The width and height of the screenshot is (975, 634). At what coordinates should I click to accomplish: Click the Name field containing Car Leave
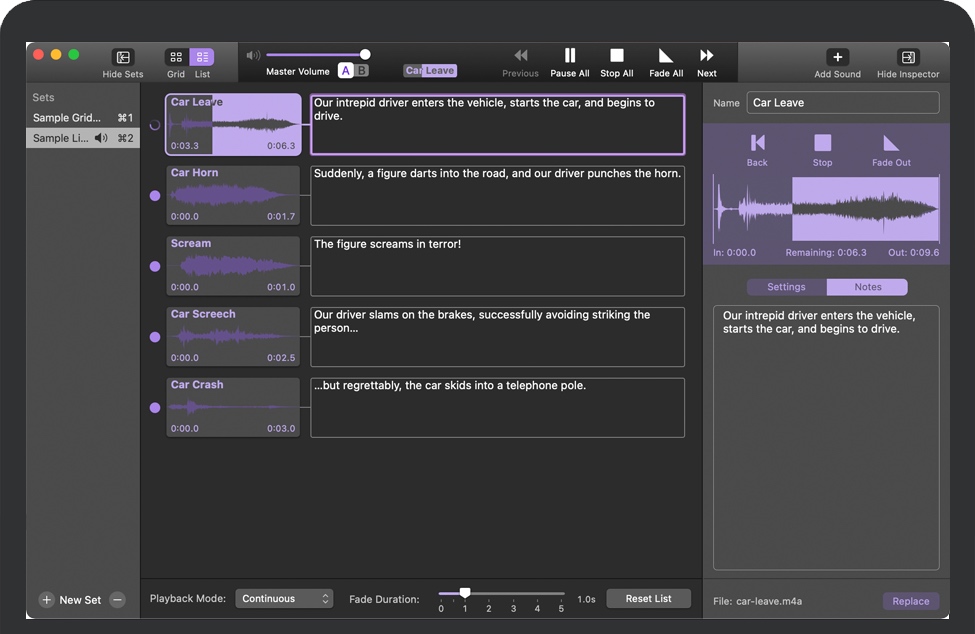[x=842, y=103]
